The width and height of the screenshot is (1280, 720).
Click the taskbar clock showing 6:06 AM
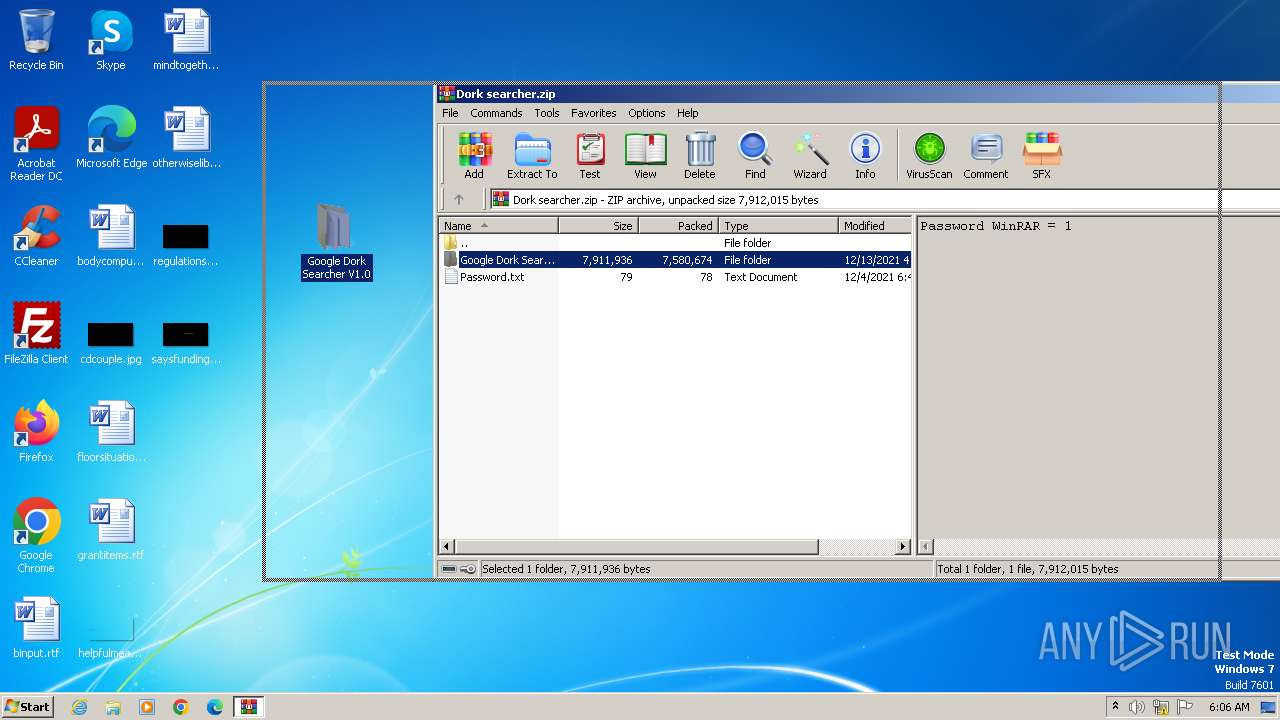click(x=1229, y=707)
